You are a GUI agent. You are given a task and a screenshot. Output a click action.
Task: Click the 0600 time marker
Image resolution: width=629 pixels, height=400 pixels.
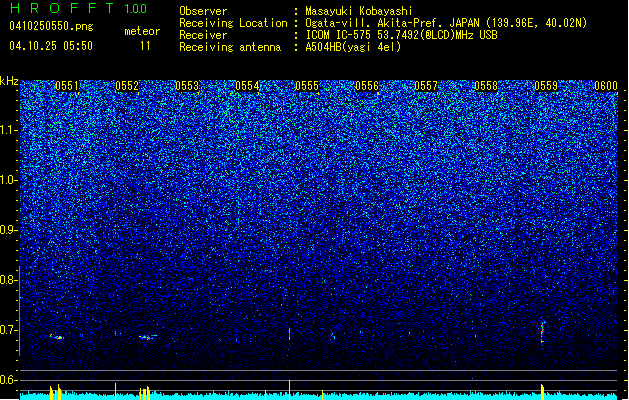click(x=606, y=86)
